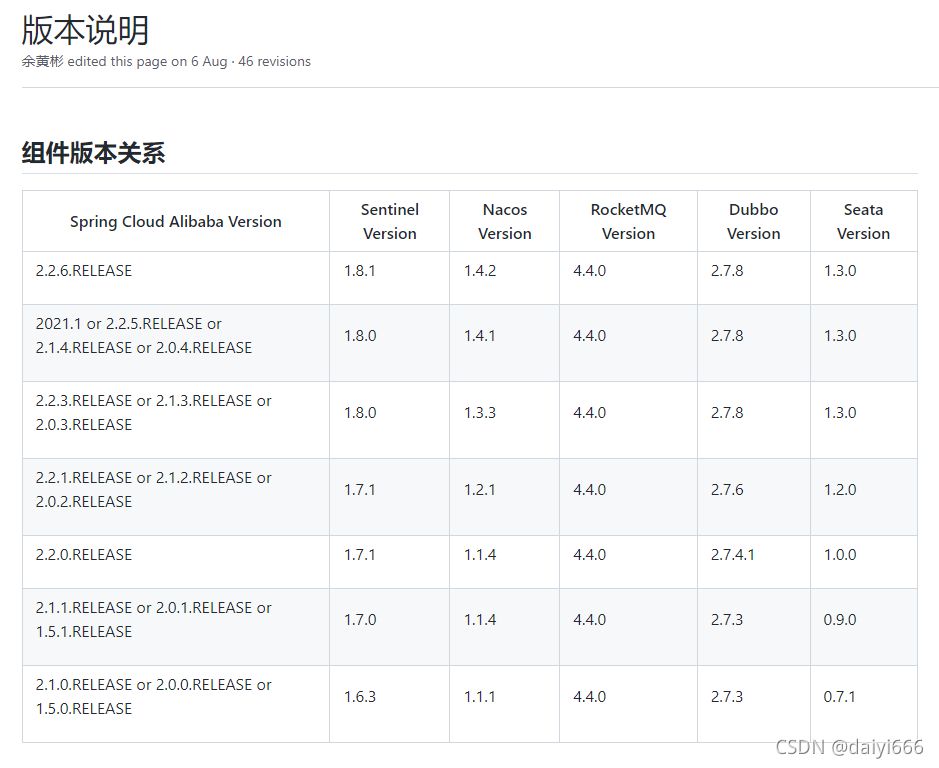The height and width of the screenshot is (768, 939).
Task: Click Nacos 1.1.4 in the 2.2.0.RELEASE row
Action: [x=504, y=562]
